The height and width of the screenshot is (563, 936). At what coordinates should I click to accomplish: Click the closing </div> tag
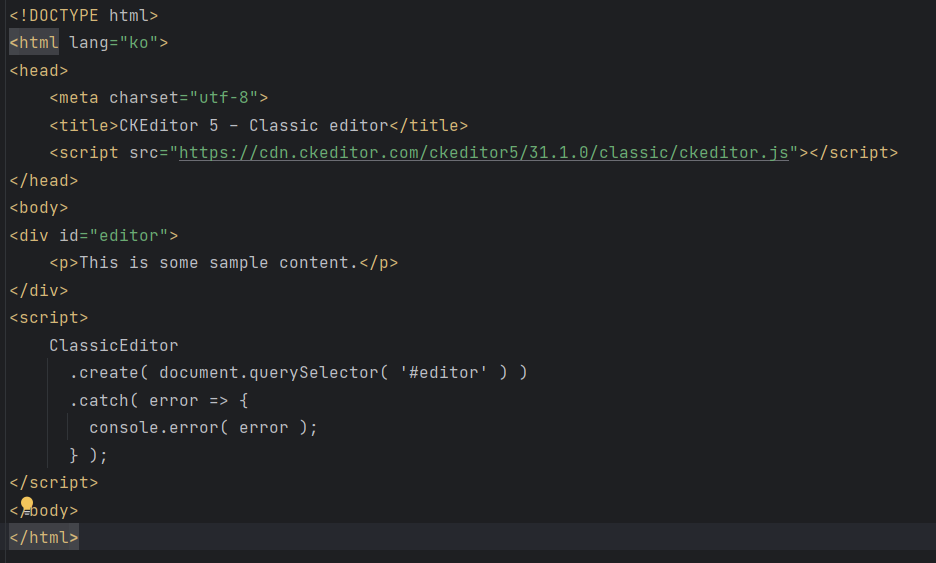(39, 291)
